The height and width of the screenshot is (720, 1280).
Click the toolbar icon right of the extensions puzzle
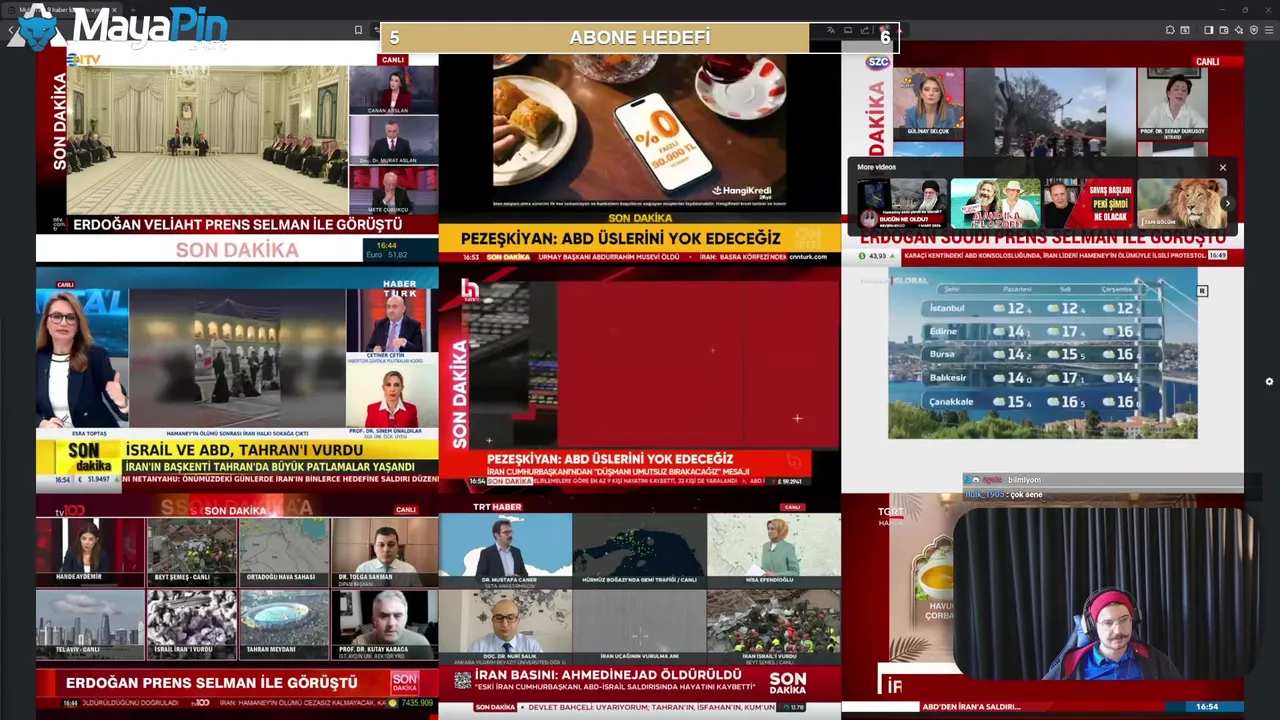point(1185,30)
